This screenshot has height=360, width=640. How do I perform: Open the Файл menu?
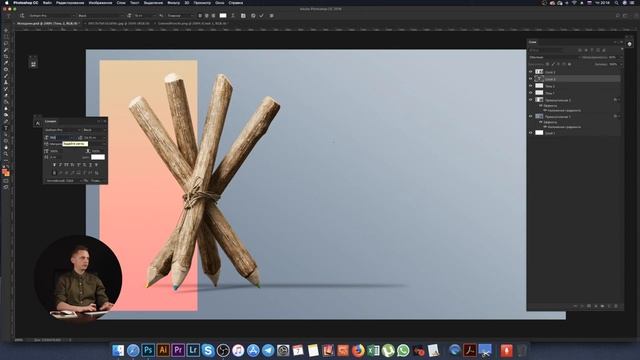click(x=47, y=3)
